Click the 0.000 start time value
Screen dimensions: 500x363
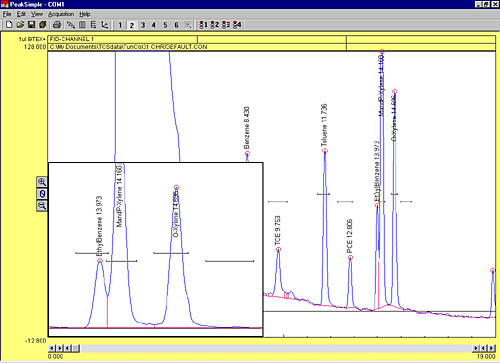(x=55, y=357)
